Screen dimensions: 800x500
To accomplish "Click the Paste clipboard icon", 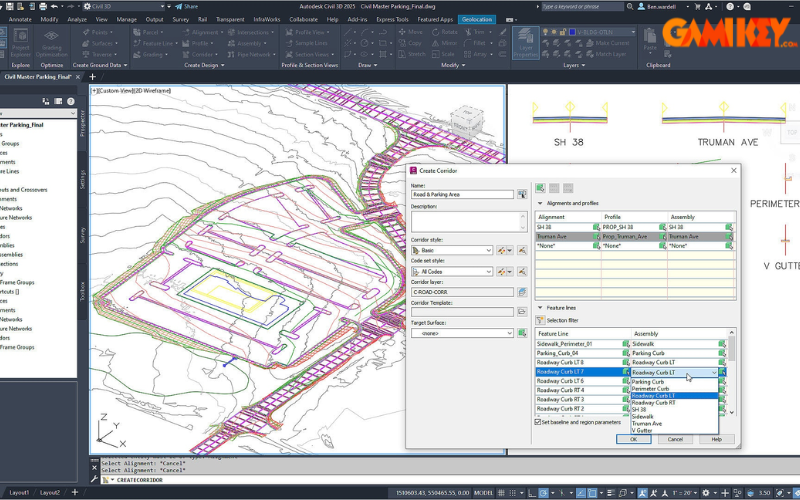I will coord(650,40).
